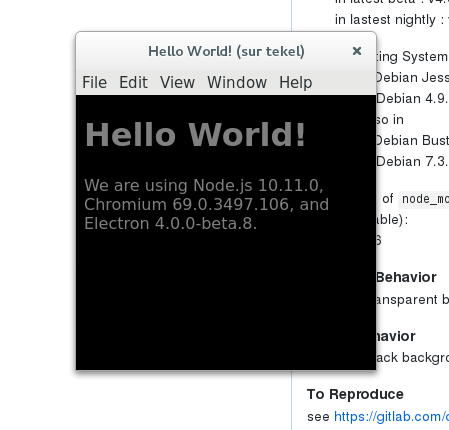The image size is (449, 430).
Task: Open the Help menu
Action: [296, 82]
